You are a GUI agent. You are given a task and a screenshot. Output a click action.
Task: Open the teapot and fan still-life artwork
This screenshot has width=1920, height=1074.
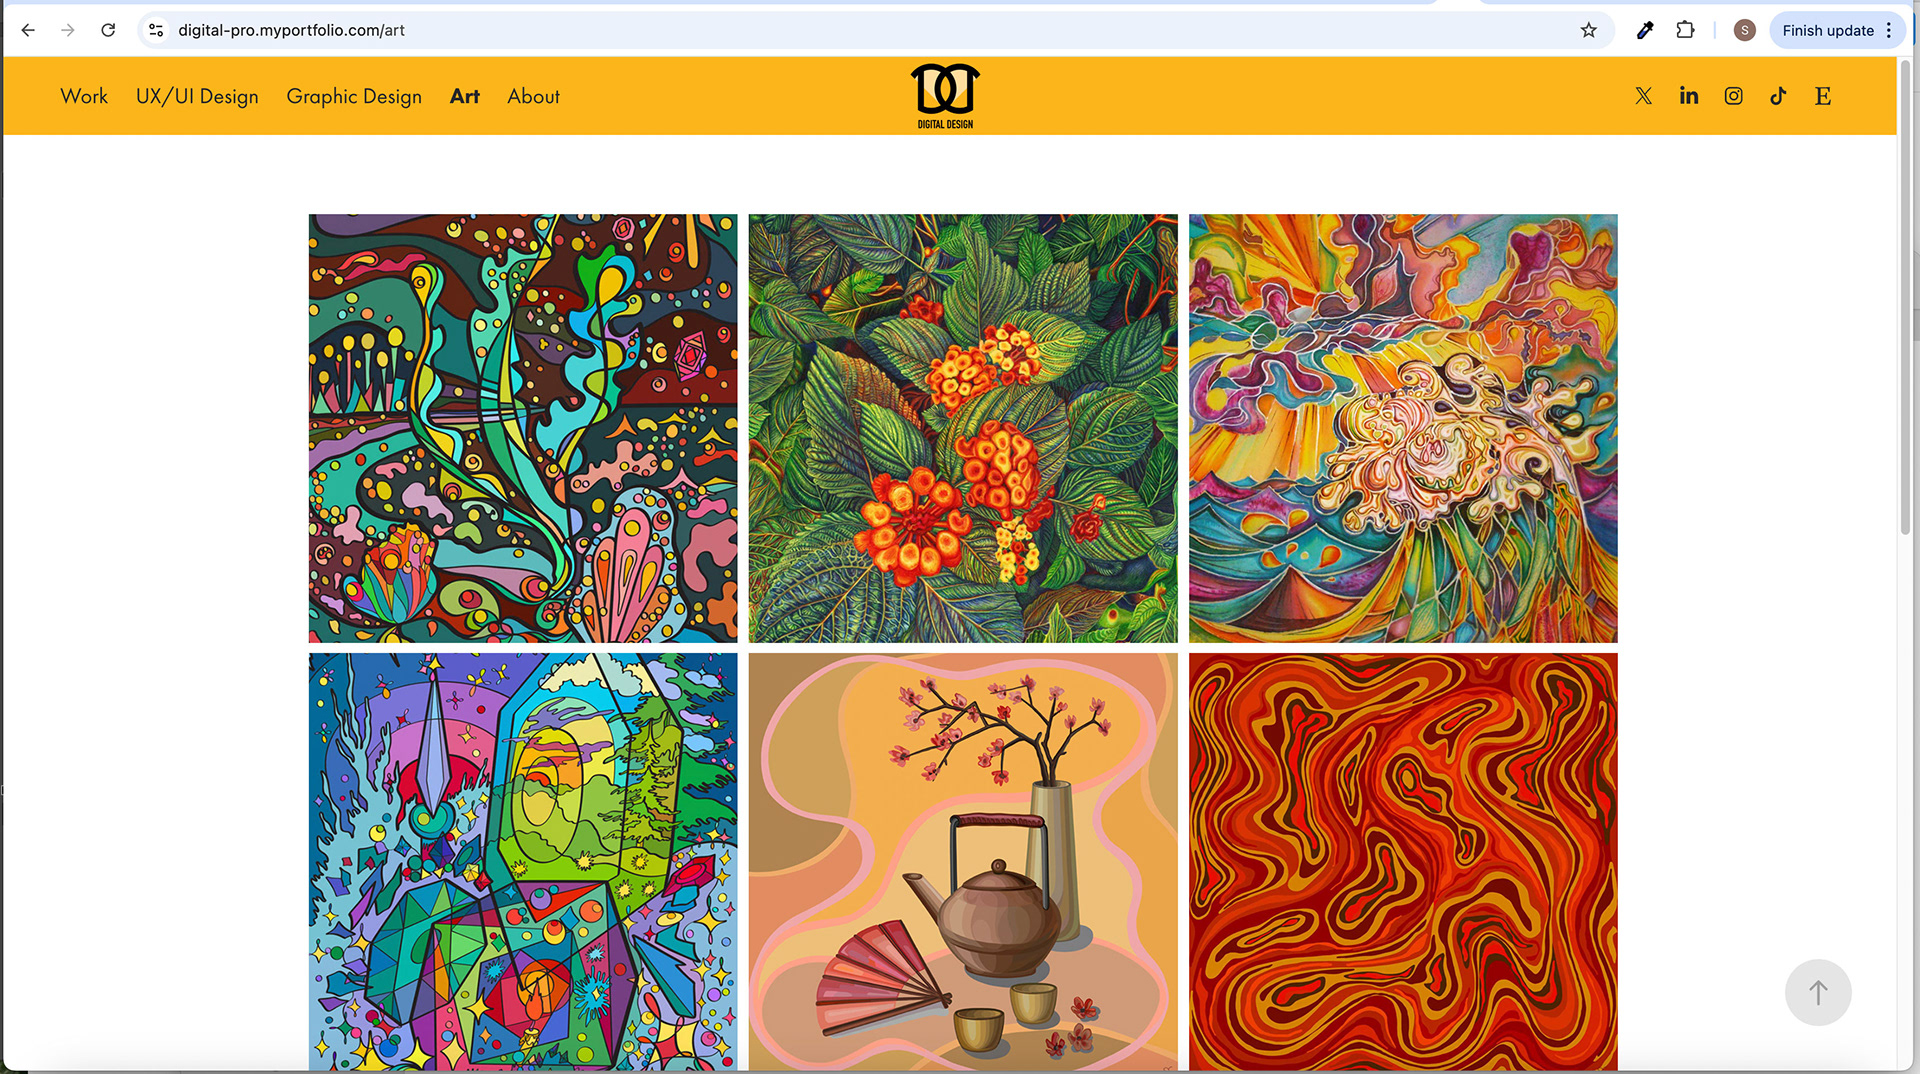click(x=963, y=862)
